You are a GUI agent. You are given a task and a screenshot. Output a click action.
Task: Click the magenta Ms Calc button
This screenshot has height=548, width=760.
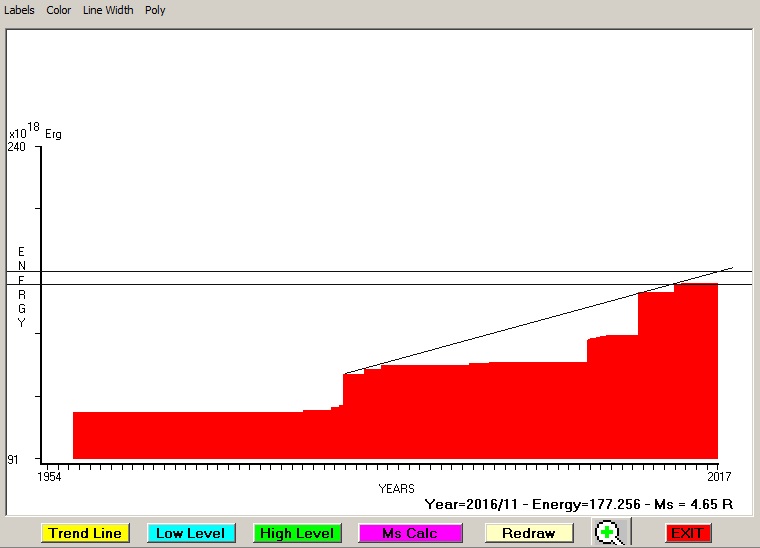tap(410, 533)
